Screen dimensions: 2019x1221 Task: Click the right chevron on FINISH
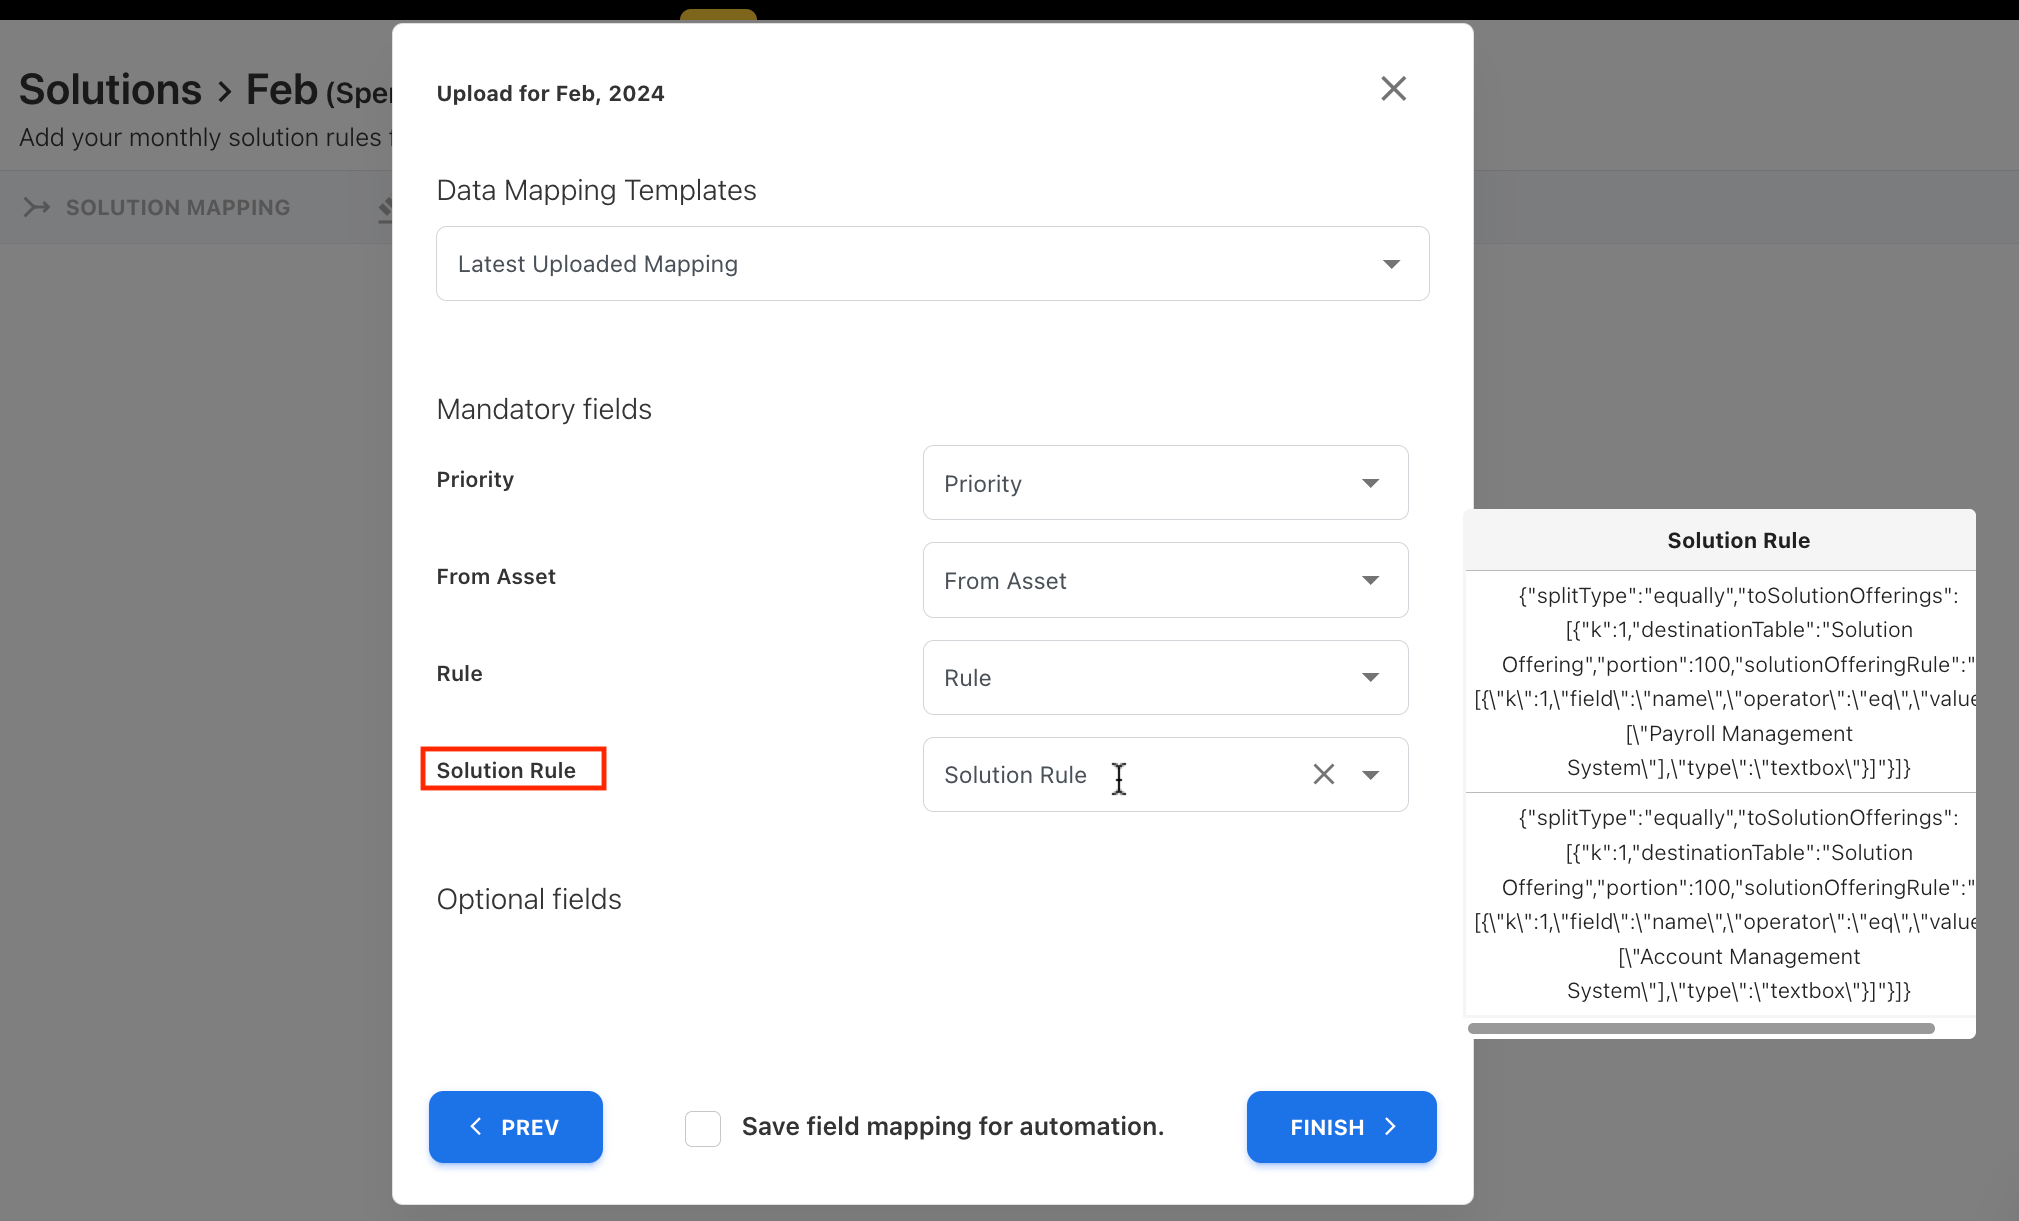(x=1390, y=1126)
